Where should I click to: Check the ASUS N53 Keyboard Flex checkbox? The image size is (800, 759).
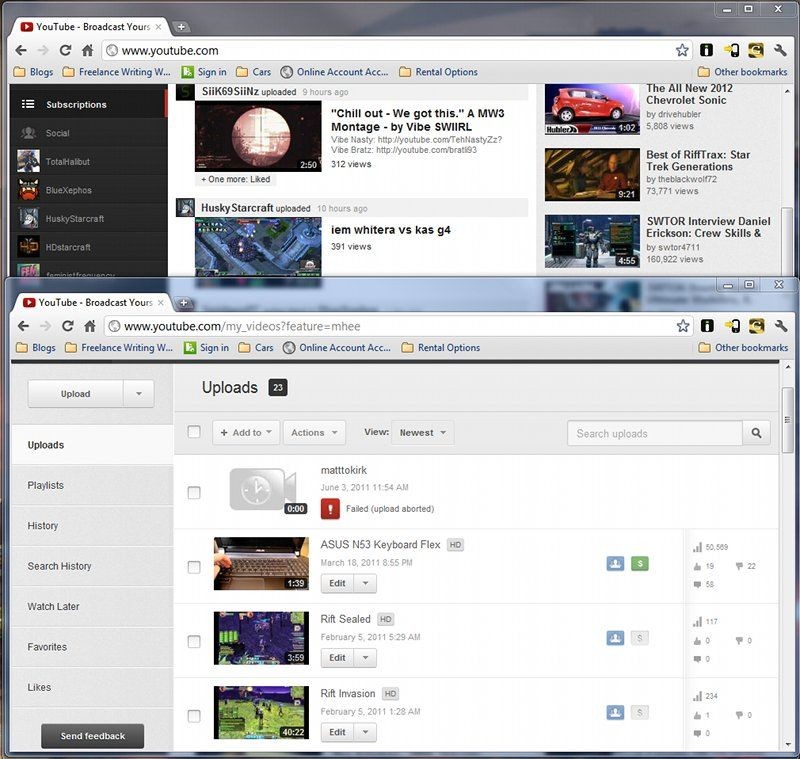[x=194, y=567]
